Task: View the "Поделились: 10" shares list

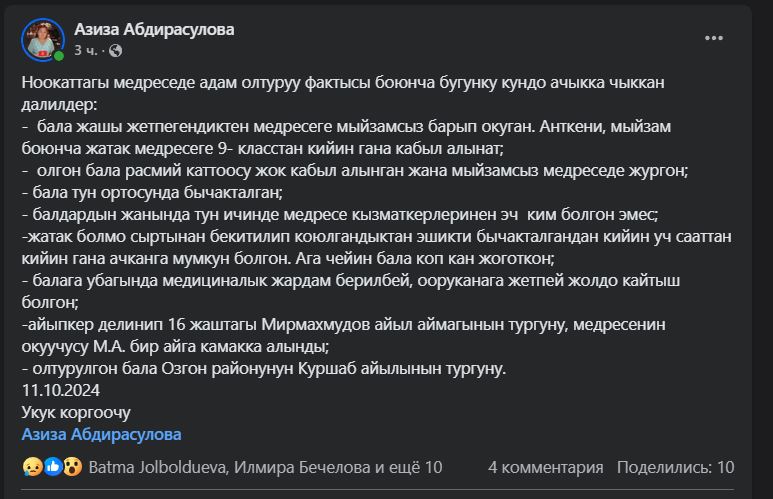Action: [675, 467]
